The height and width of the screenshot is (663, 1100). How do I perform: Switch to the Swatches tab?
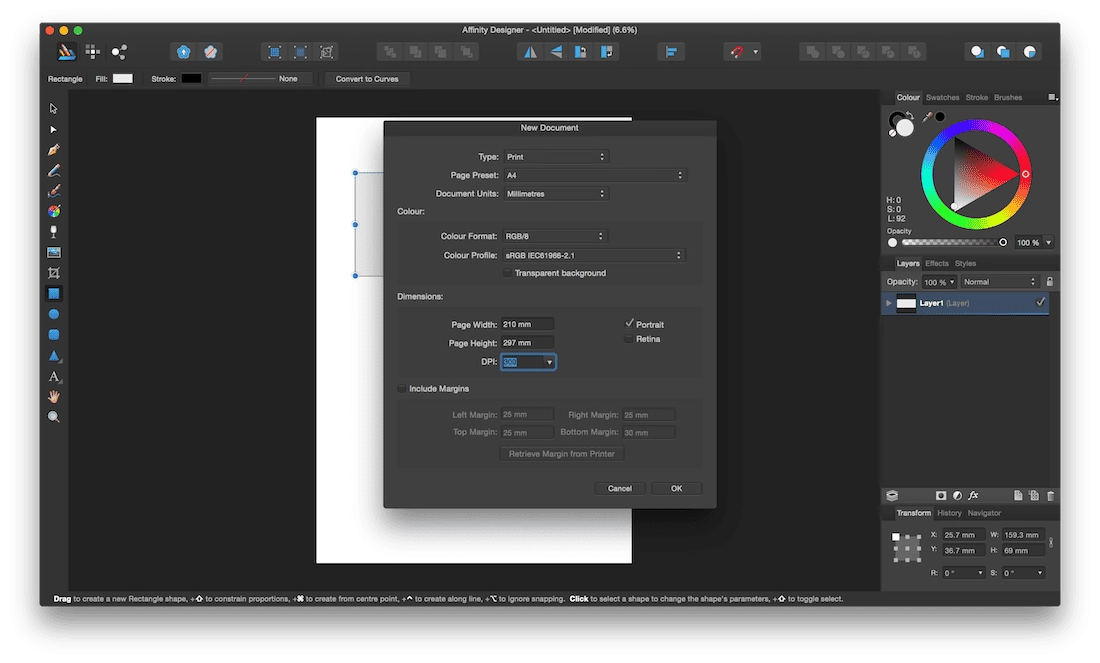coord(942,98)
